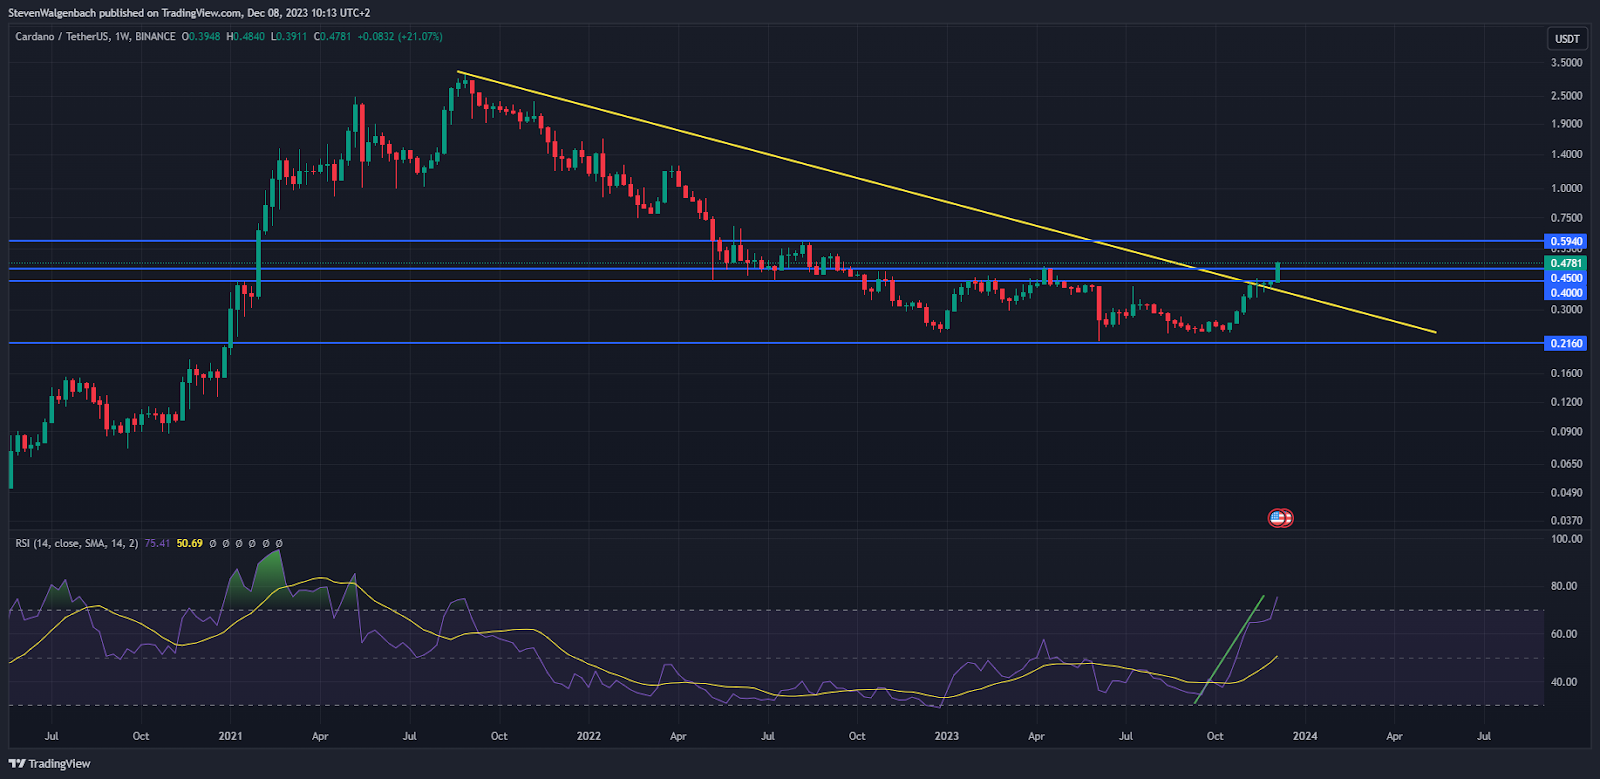Viewport: 1600px width, 779px height.
Task: Click the blue 0.4000 price level tag
Action: (1566, 293)
